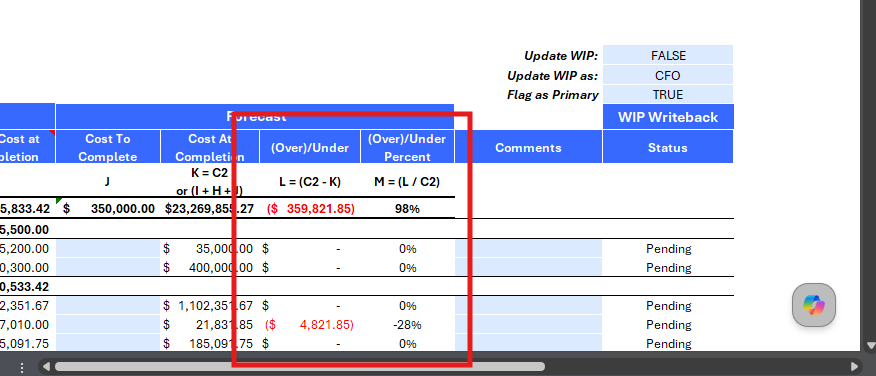Select the 0% cell in the $35,000.00 row
Screen dimensions: 876x376
coord(407,249)
